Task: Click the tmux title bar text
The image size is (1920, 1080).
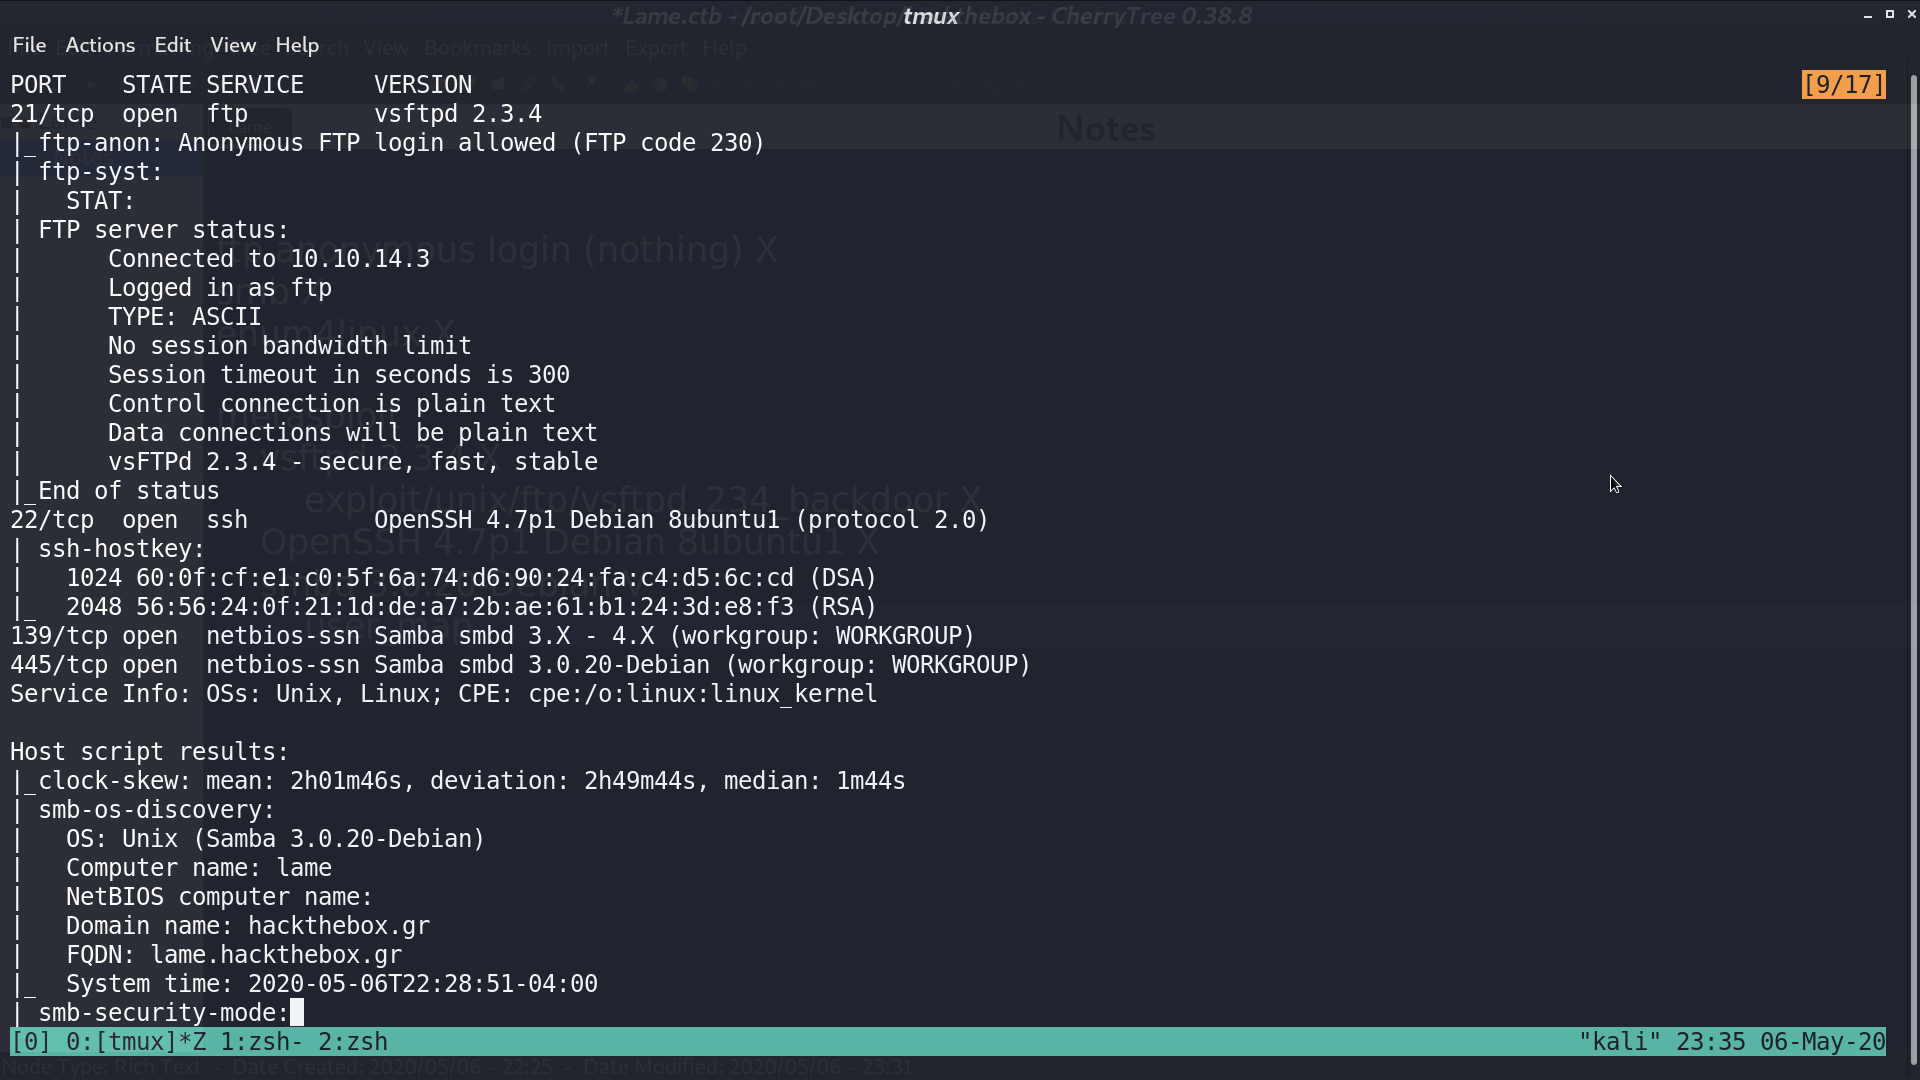Action: point(931,16)
